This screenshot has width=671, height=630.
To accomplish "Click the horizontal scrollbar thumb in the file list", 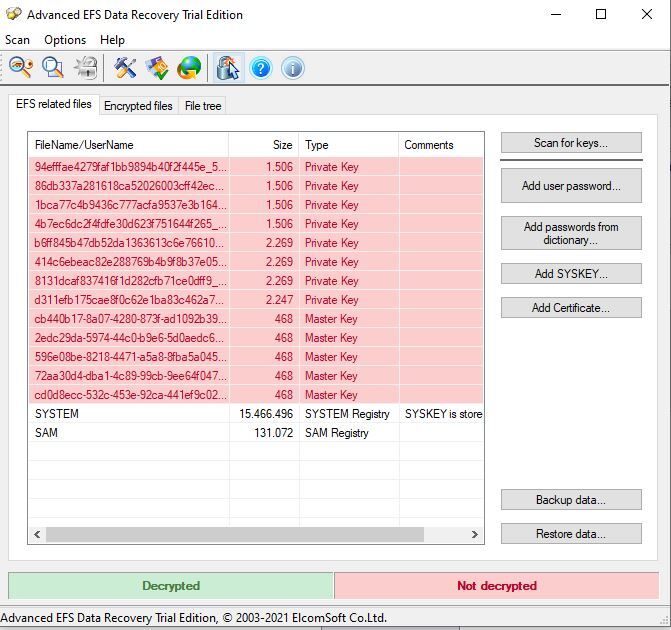I will click(235, 534).
